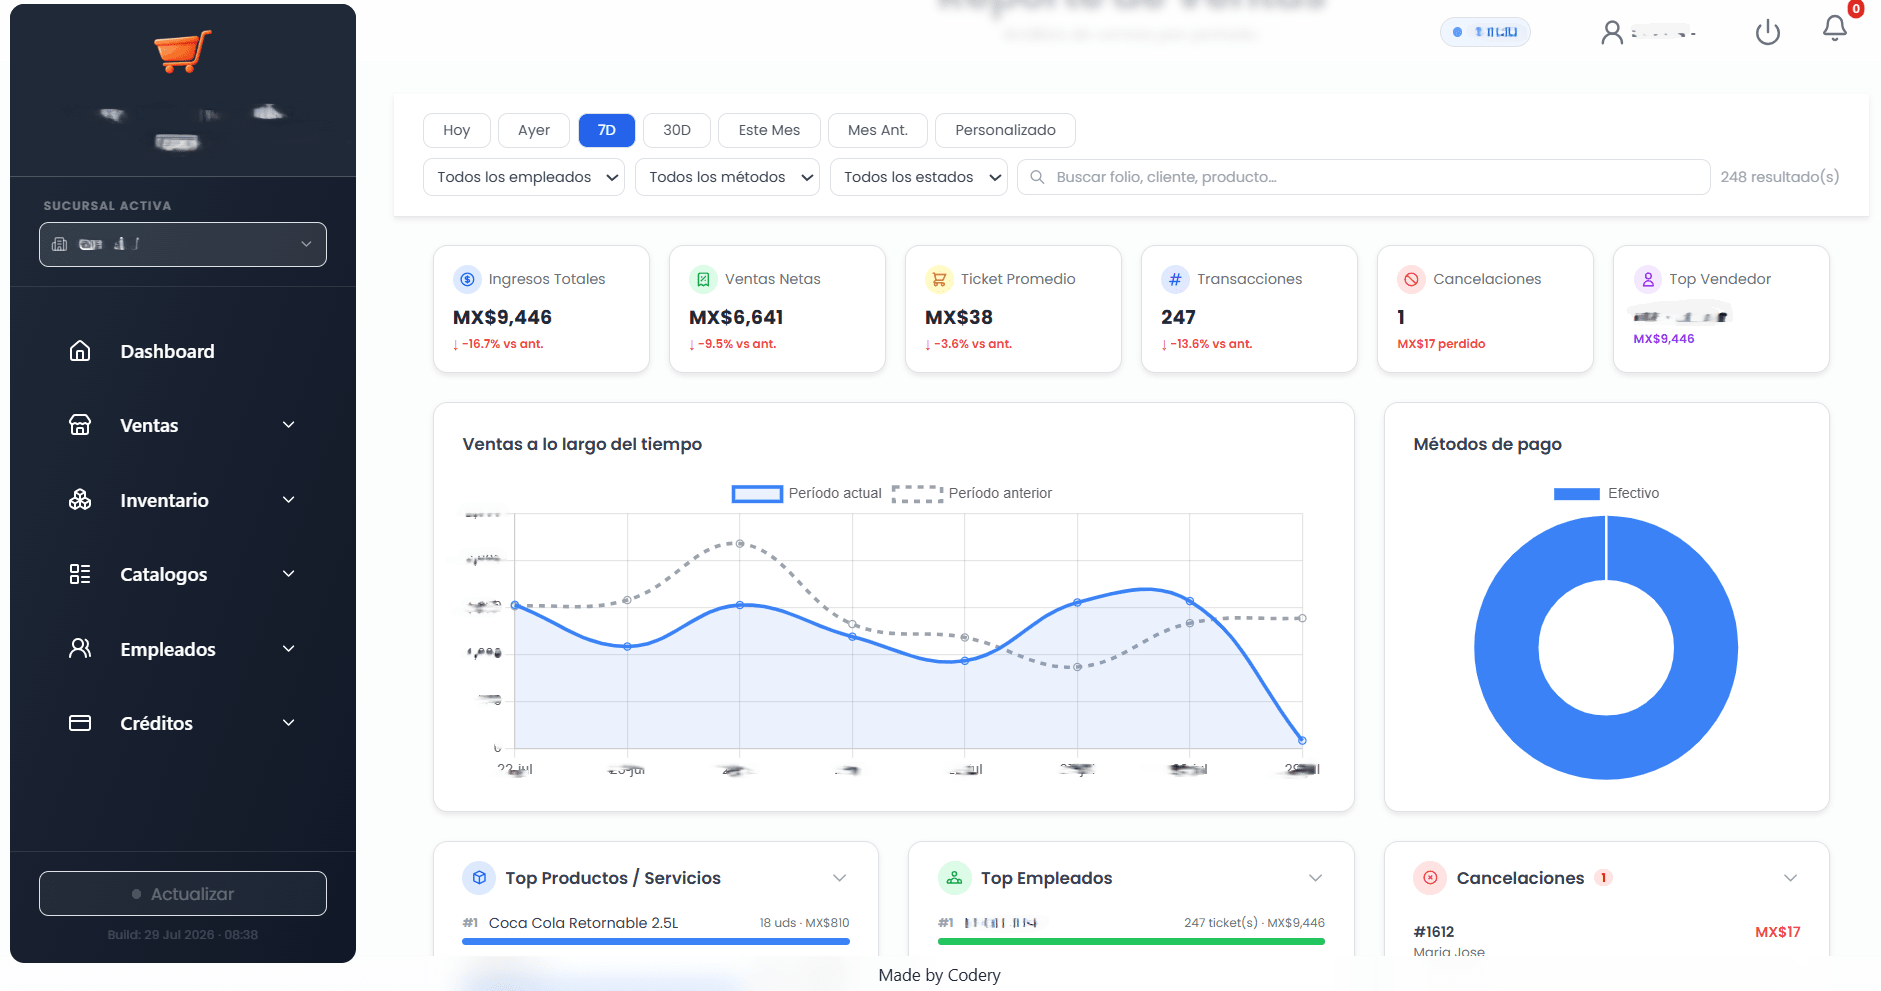
Task: Click the Créditos card icon
Action: 80,723
